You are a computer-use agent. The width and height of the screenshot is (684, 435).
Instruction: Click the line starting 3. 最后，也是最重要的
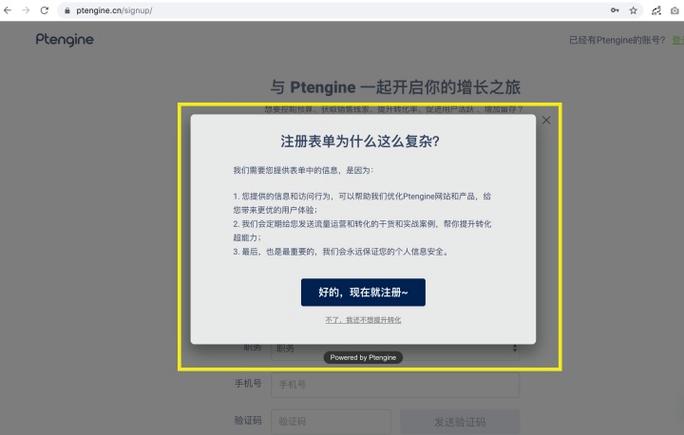tap(341, 251)
